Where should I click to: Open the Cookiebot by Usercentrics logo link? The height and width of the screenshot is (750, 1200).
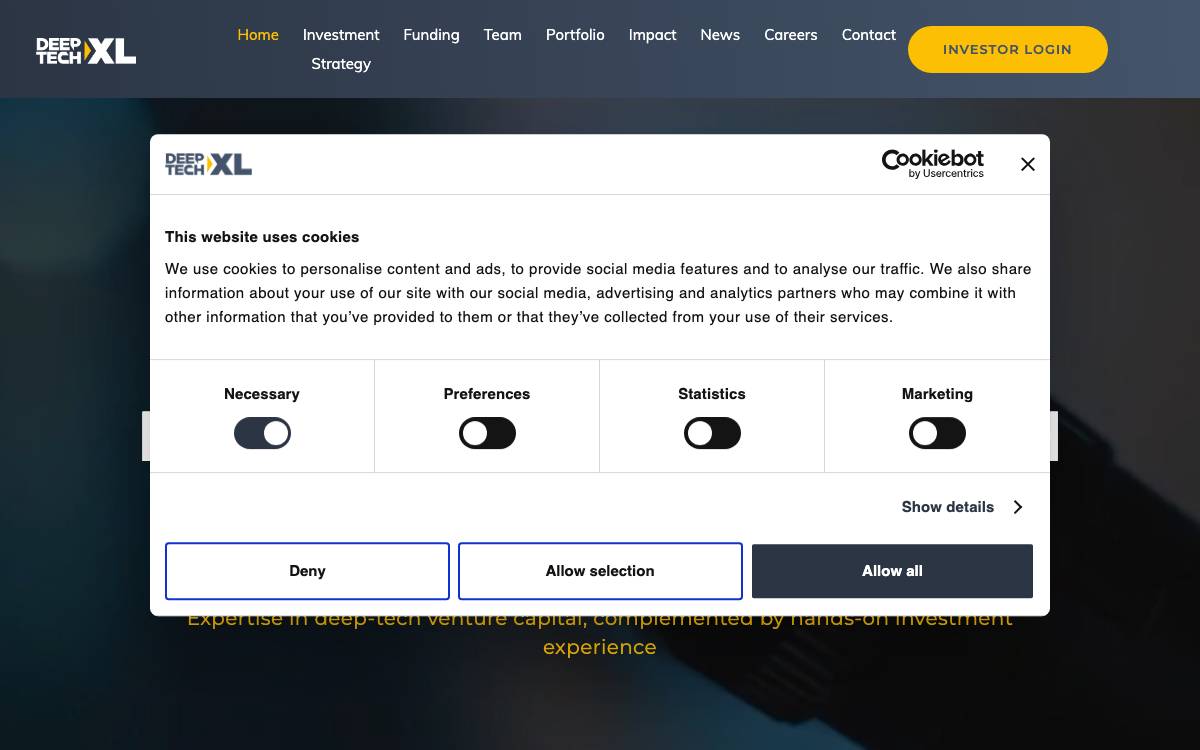pyautogui.click(x=932, y=164)
